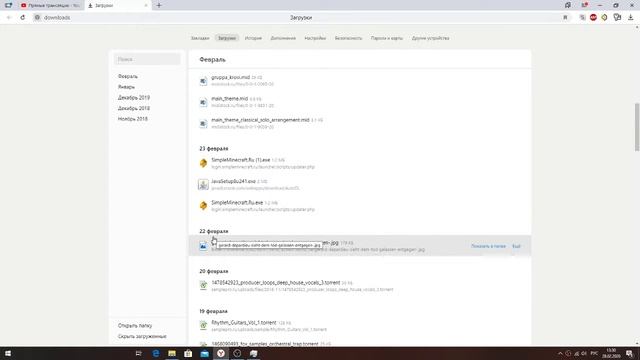The image size is (640, 360).
Task: Click the Rhythm_Guitars_Vol_1.torrent icon
Action: tap(203, 326)
